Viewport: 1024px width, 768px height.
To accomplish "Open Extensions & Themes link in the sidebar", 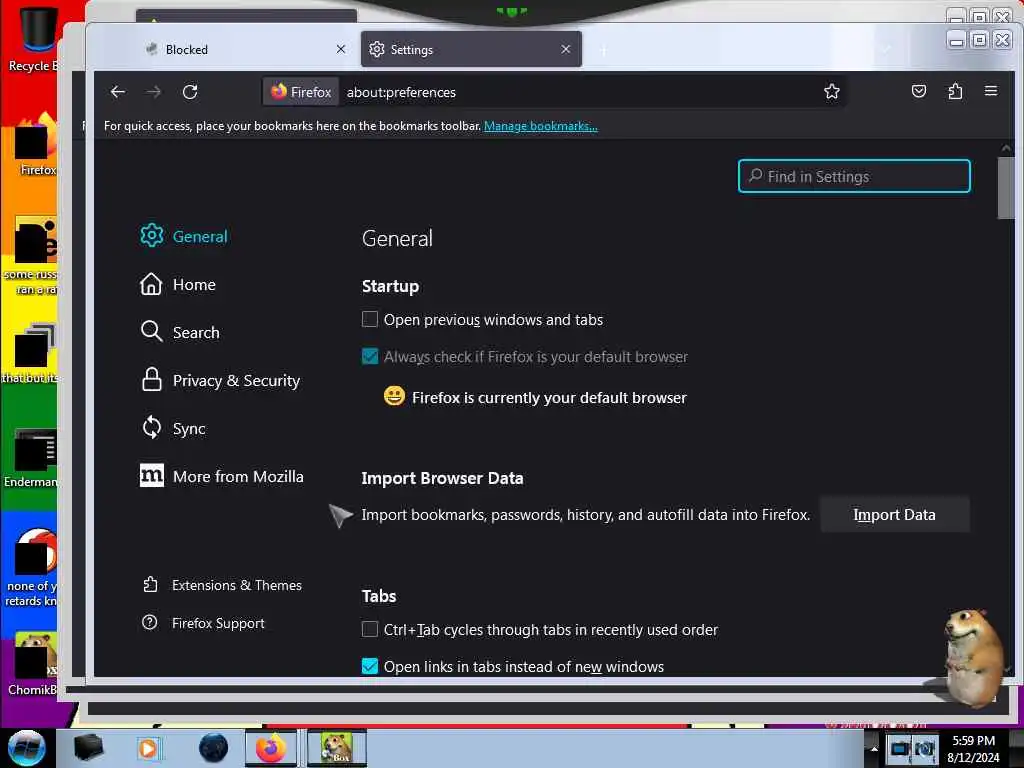I will click(x=222, y=584).
